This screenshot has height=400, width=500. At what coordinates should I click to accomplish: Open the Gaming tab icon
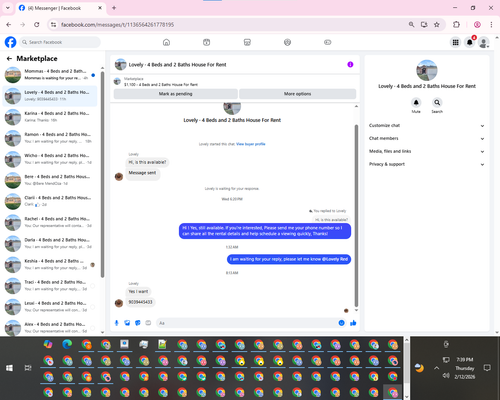click(328, 42)
